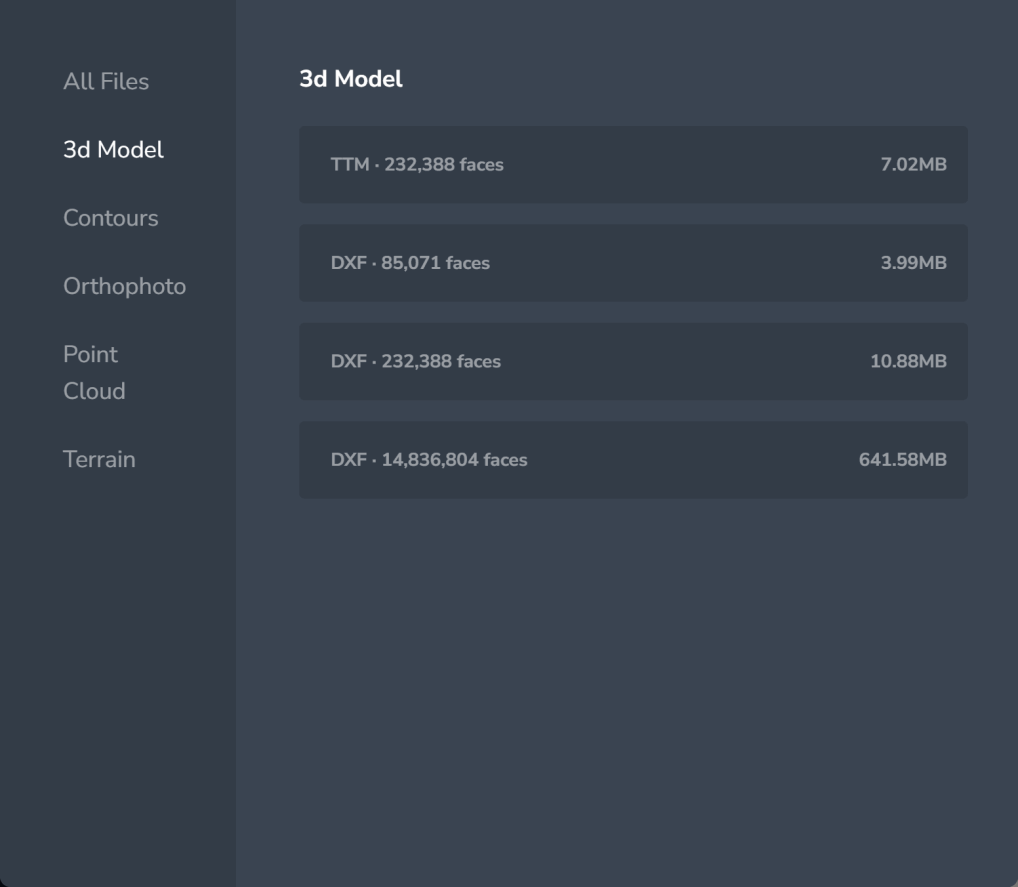Select the DXF · 232,388 faces label
Screen dimensions: 1018x887
pos(416,361)
